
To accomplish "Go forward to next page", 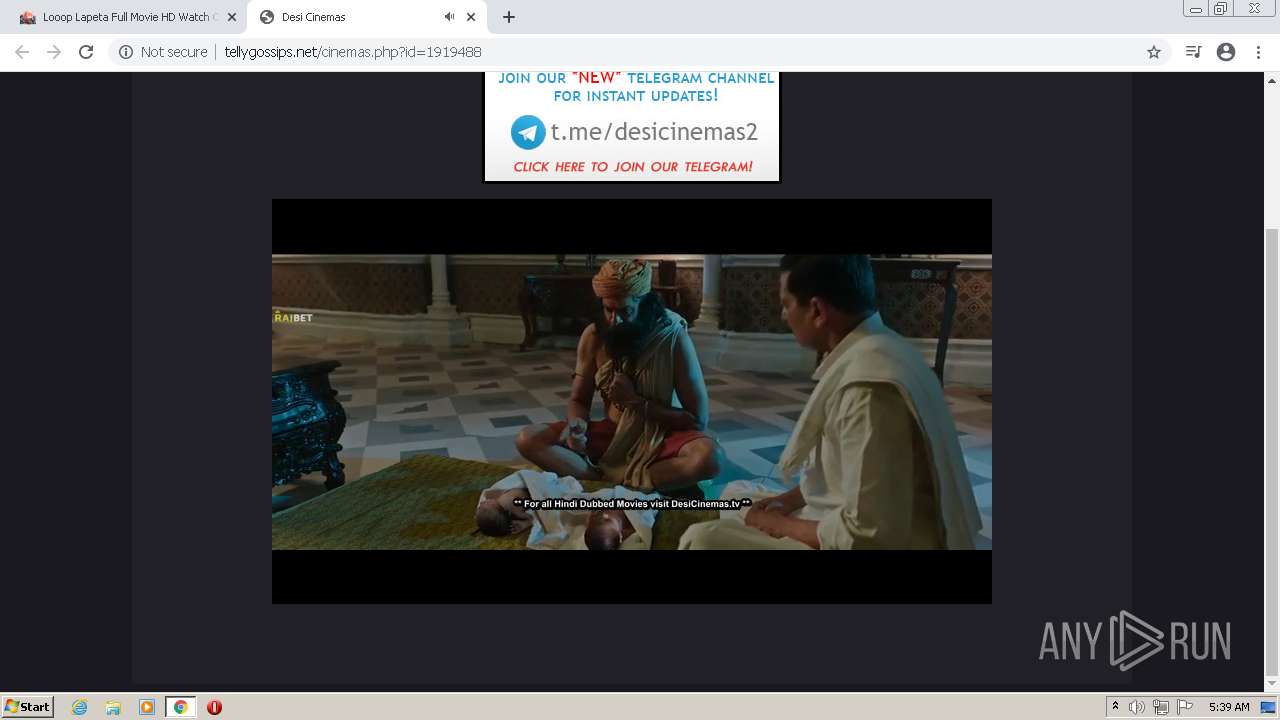I will click(54, 52).
